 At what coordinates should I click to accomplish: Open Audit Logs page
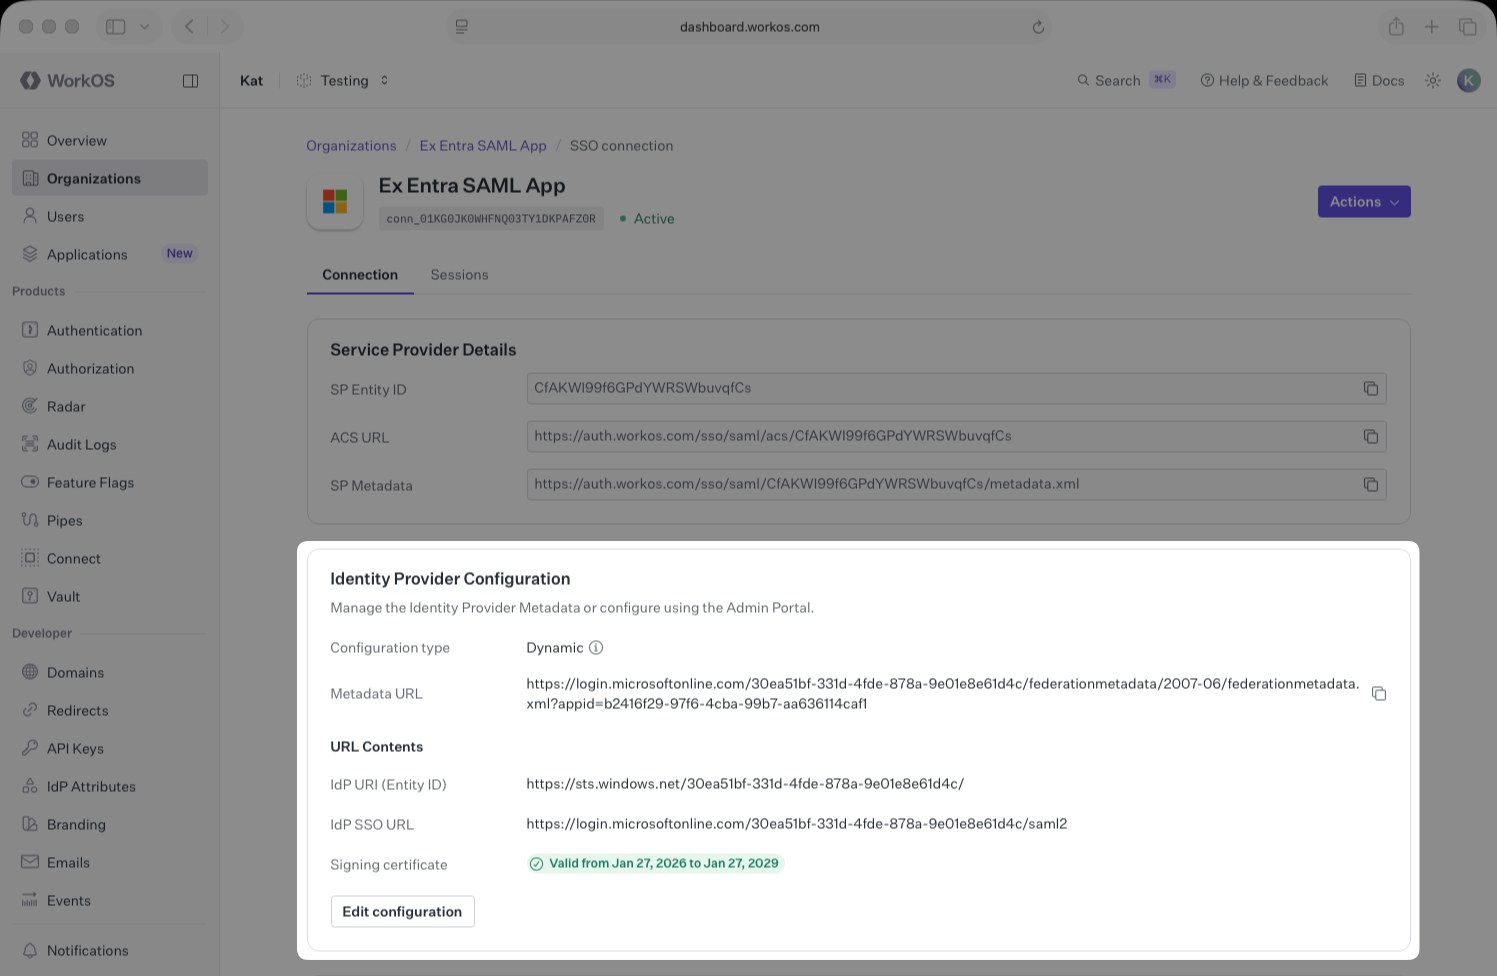click(110, 444)
